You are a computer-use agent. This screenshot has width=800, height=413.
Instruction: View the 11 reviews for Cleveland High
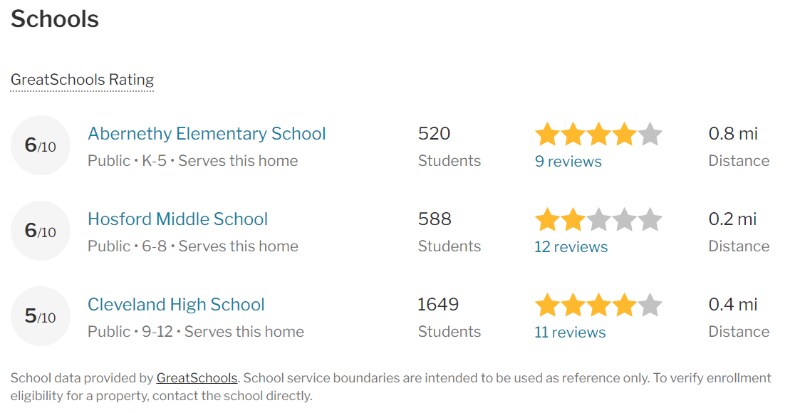coord(570,332)
